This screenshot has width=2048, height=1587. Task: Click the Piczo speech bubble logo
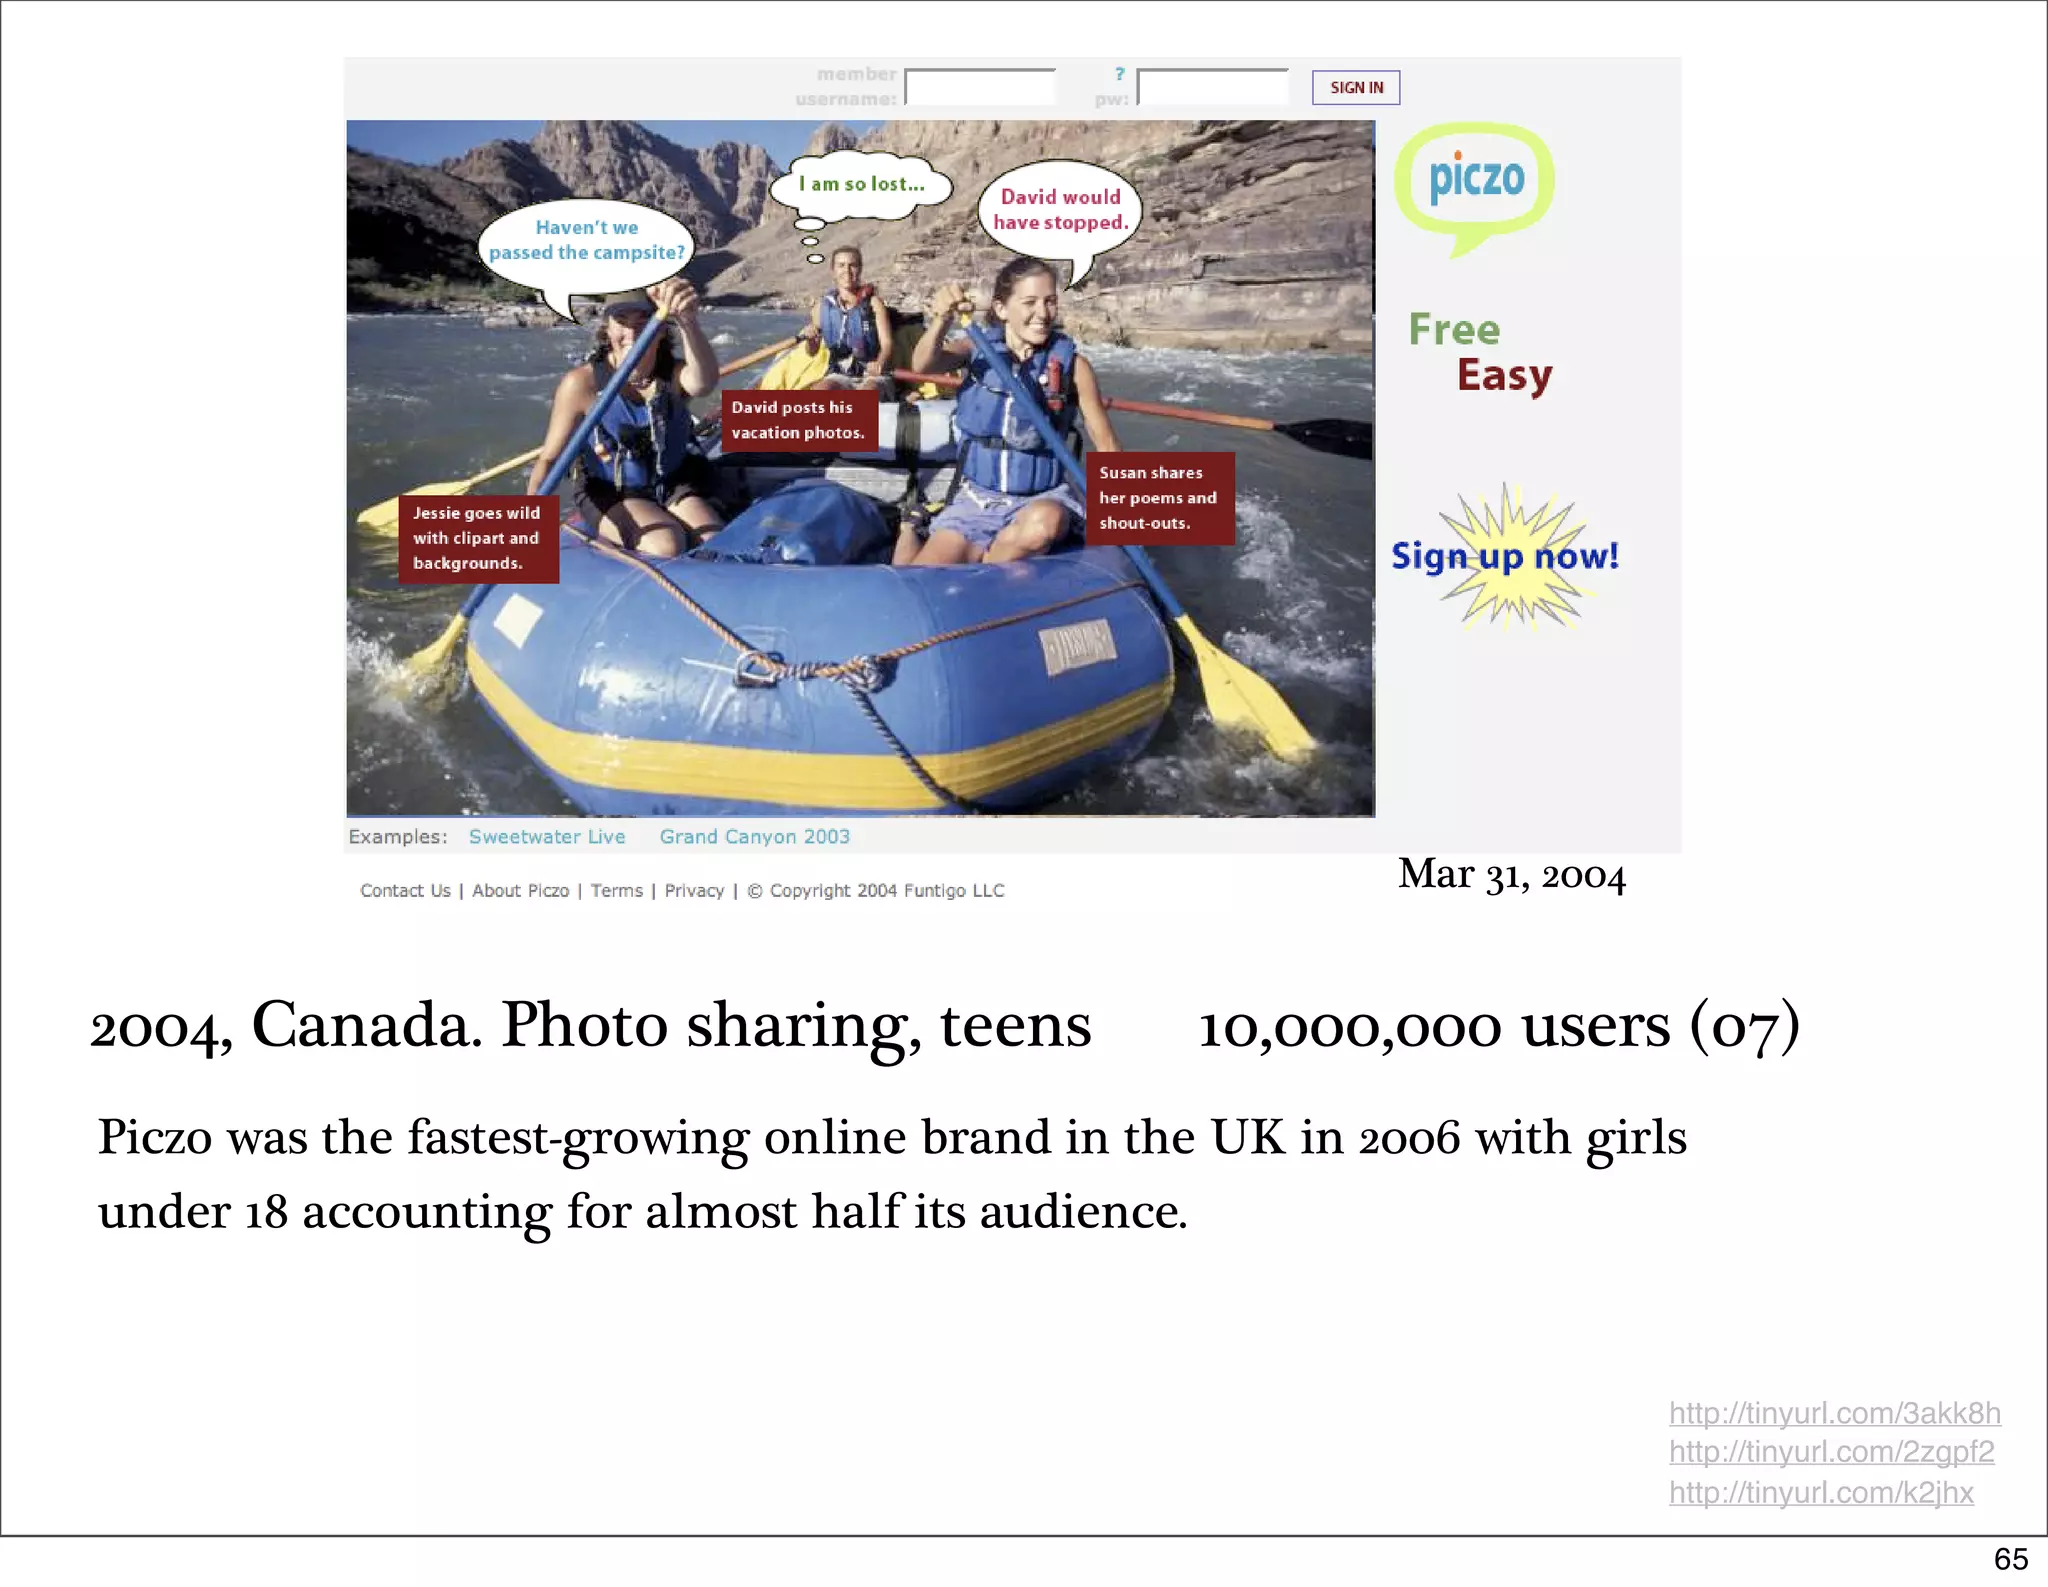pos(1474,188)
